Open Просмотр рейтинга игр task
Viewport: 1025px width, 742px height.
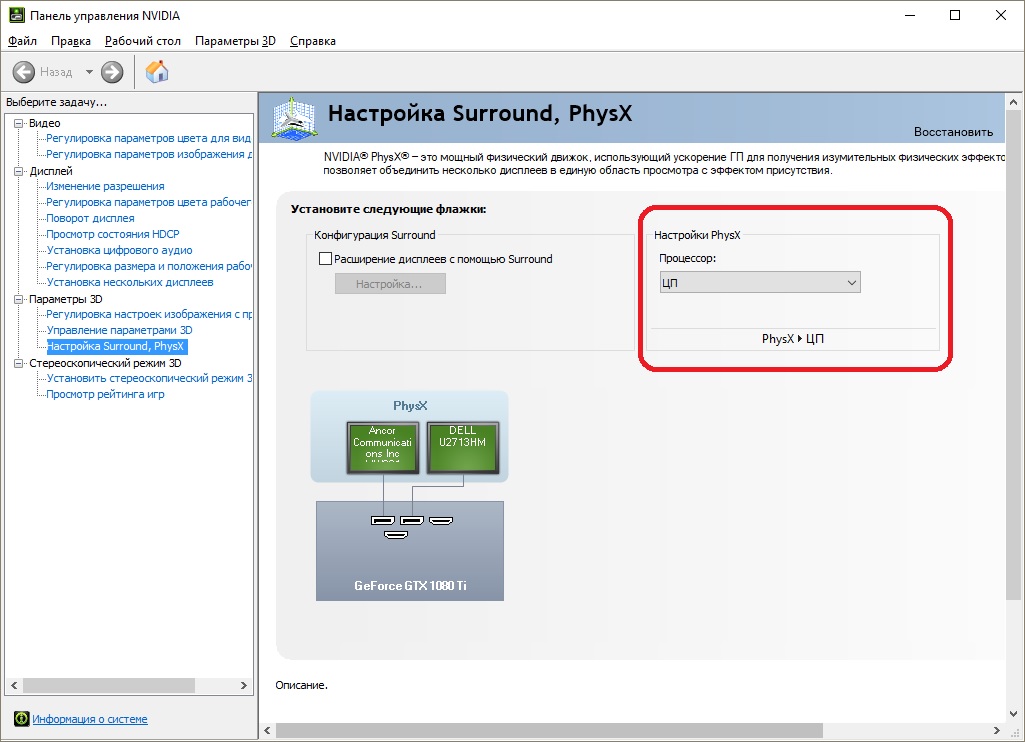pos(105,394)
